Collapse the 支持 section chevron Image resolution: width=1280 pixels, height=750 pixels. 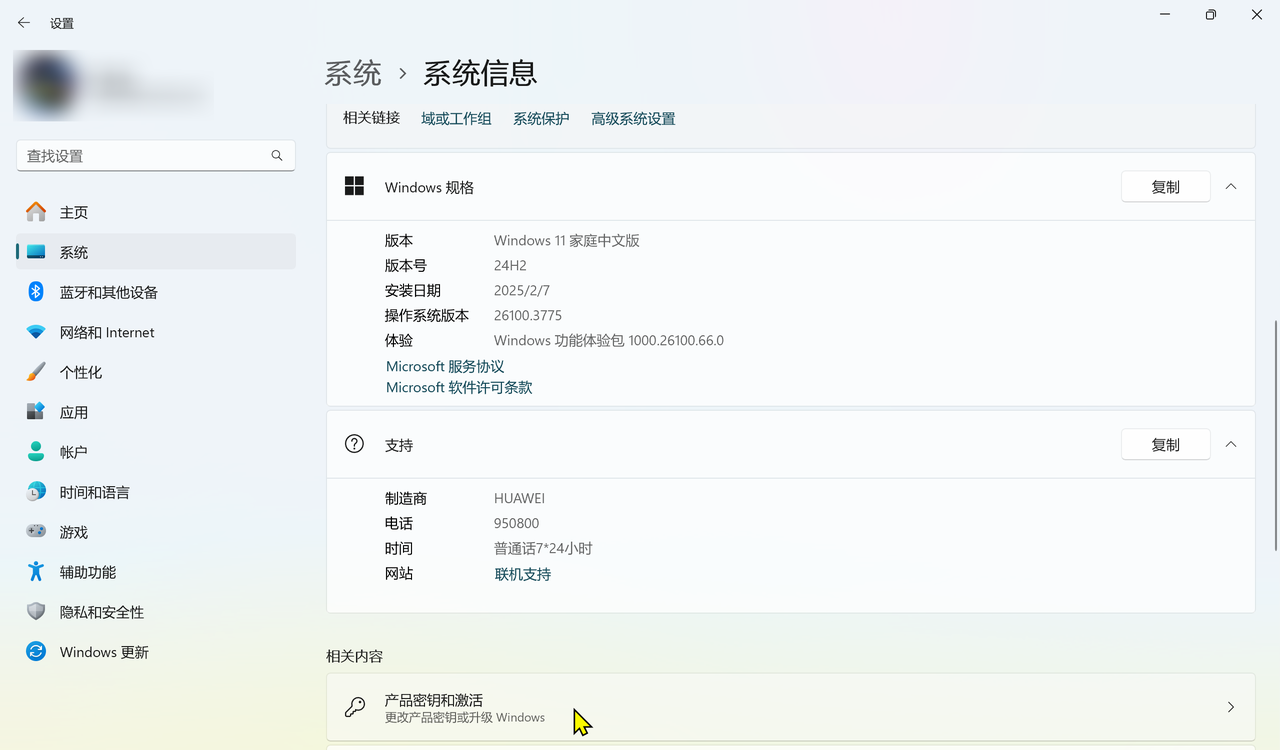click(1231, 445)
